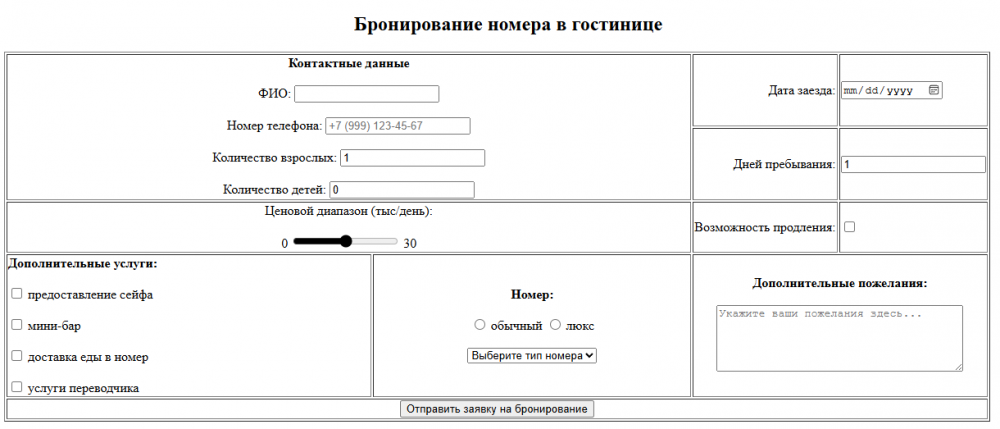The width and height of the screenshot is (1000, 429).
Task: Focus the ФИО input field
Action: click(x=367, y=94)
